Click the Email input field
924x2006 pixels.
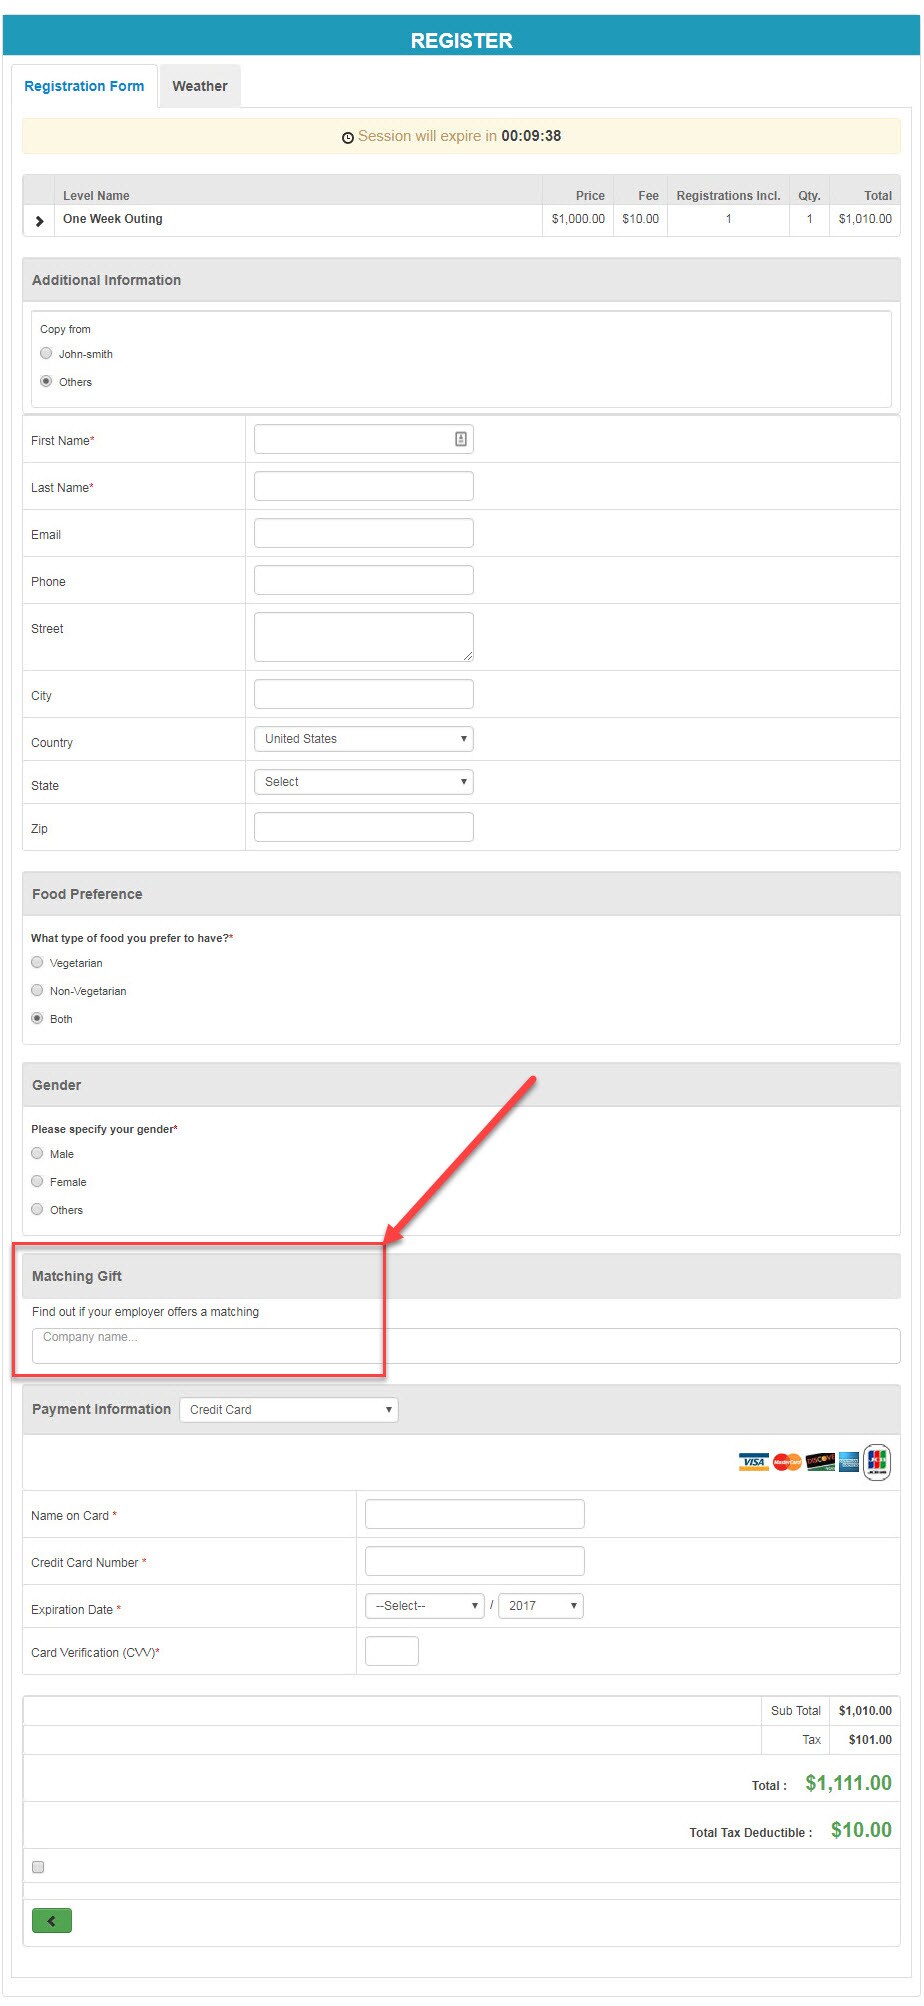[x=363, y=533]
